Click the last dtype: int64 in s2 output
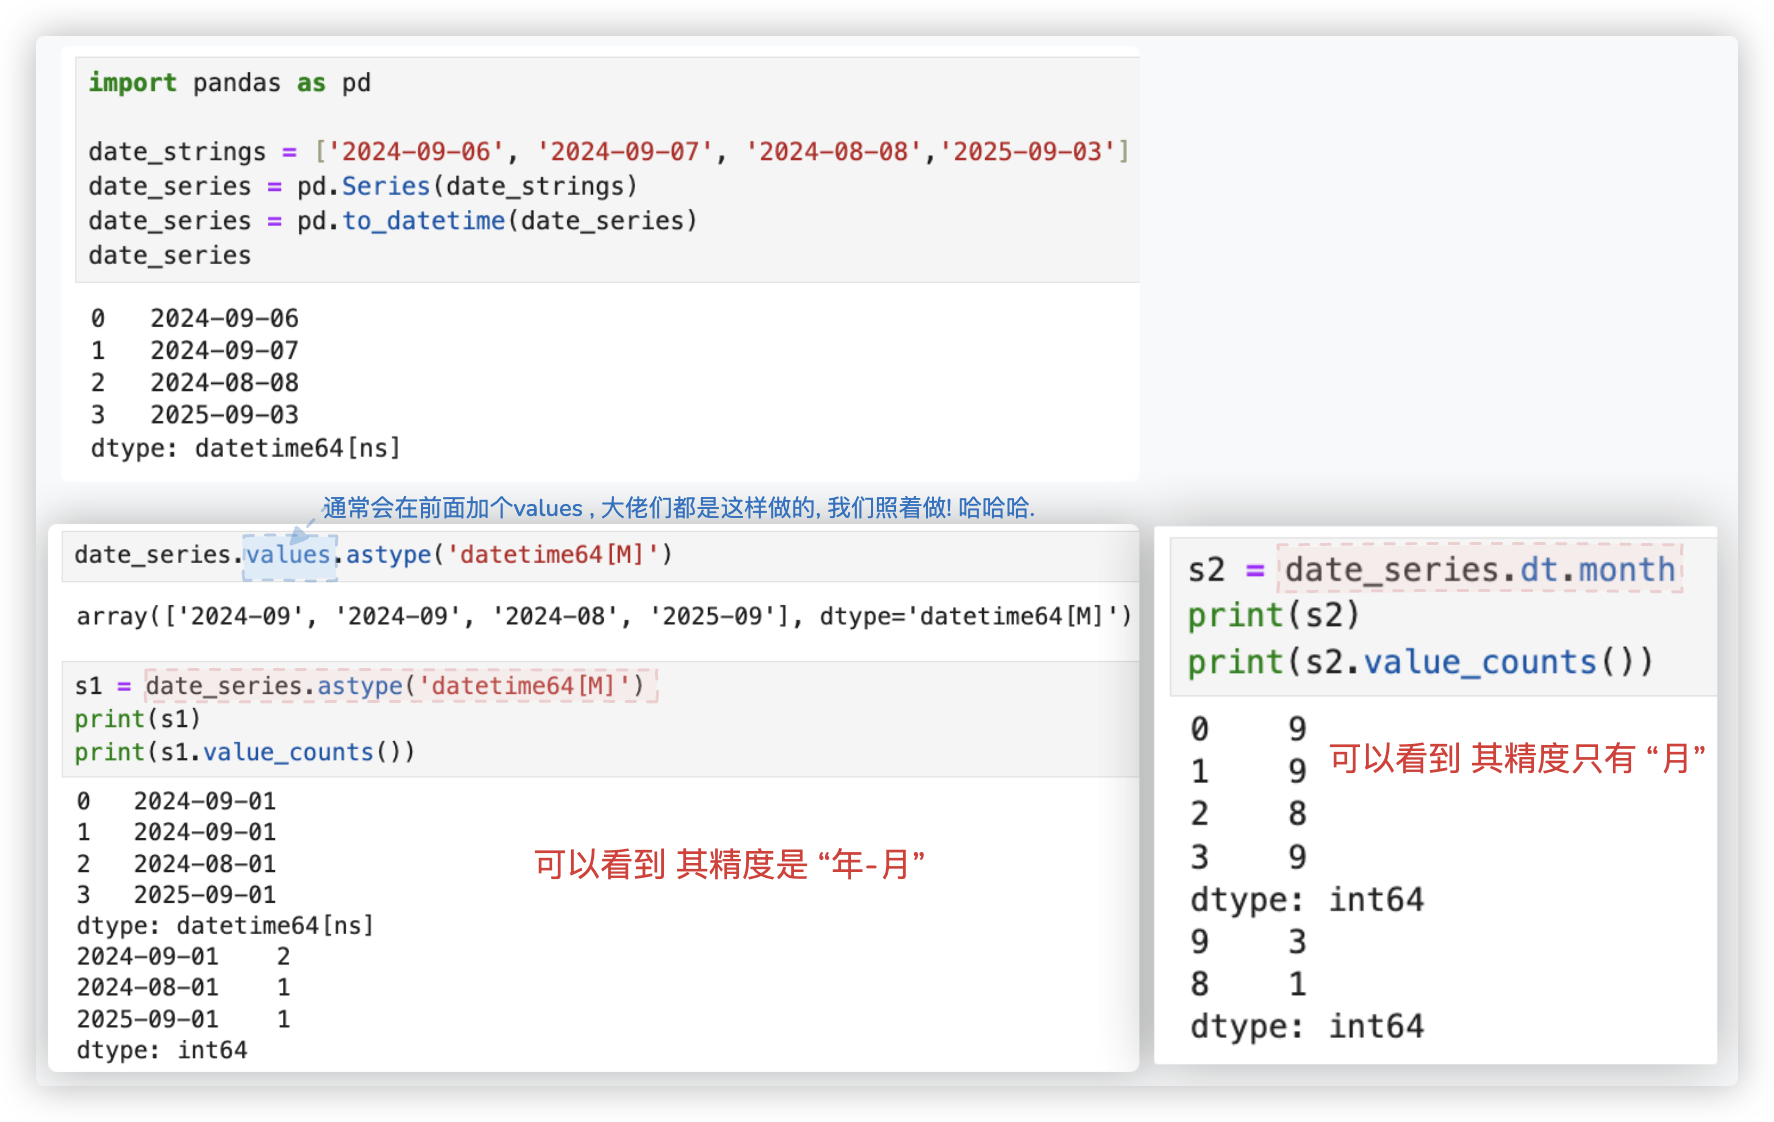This screenshot has width=1774, height=1122. [x=1306, y=1027]
